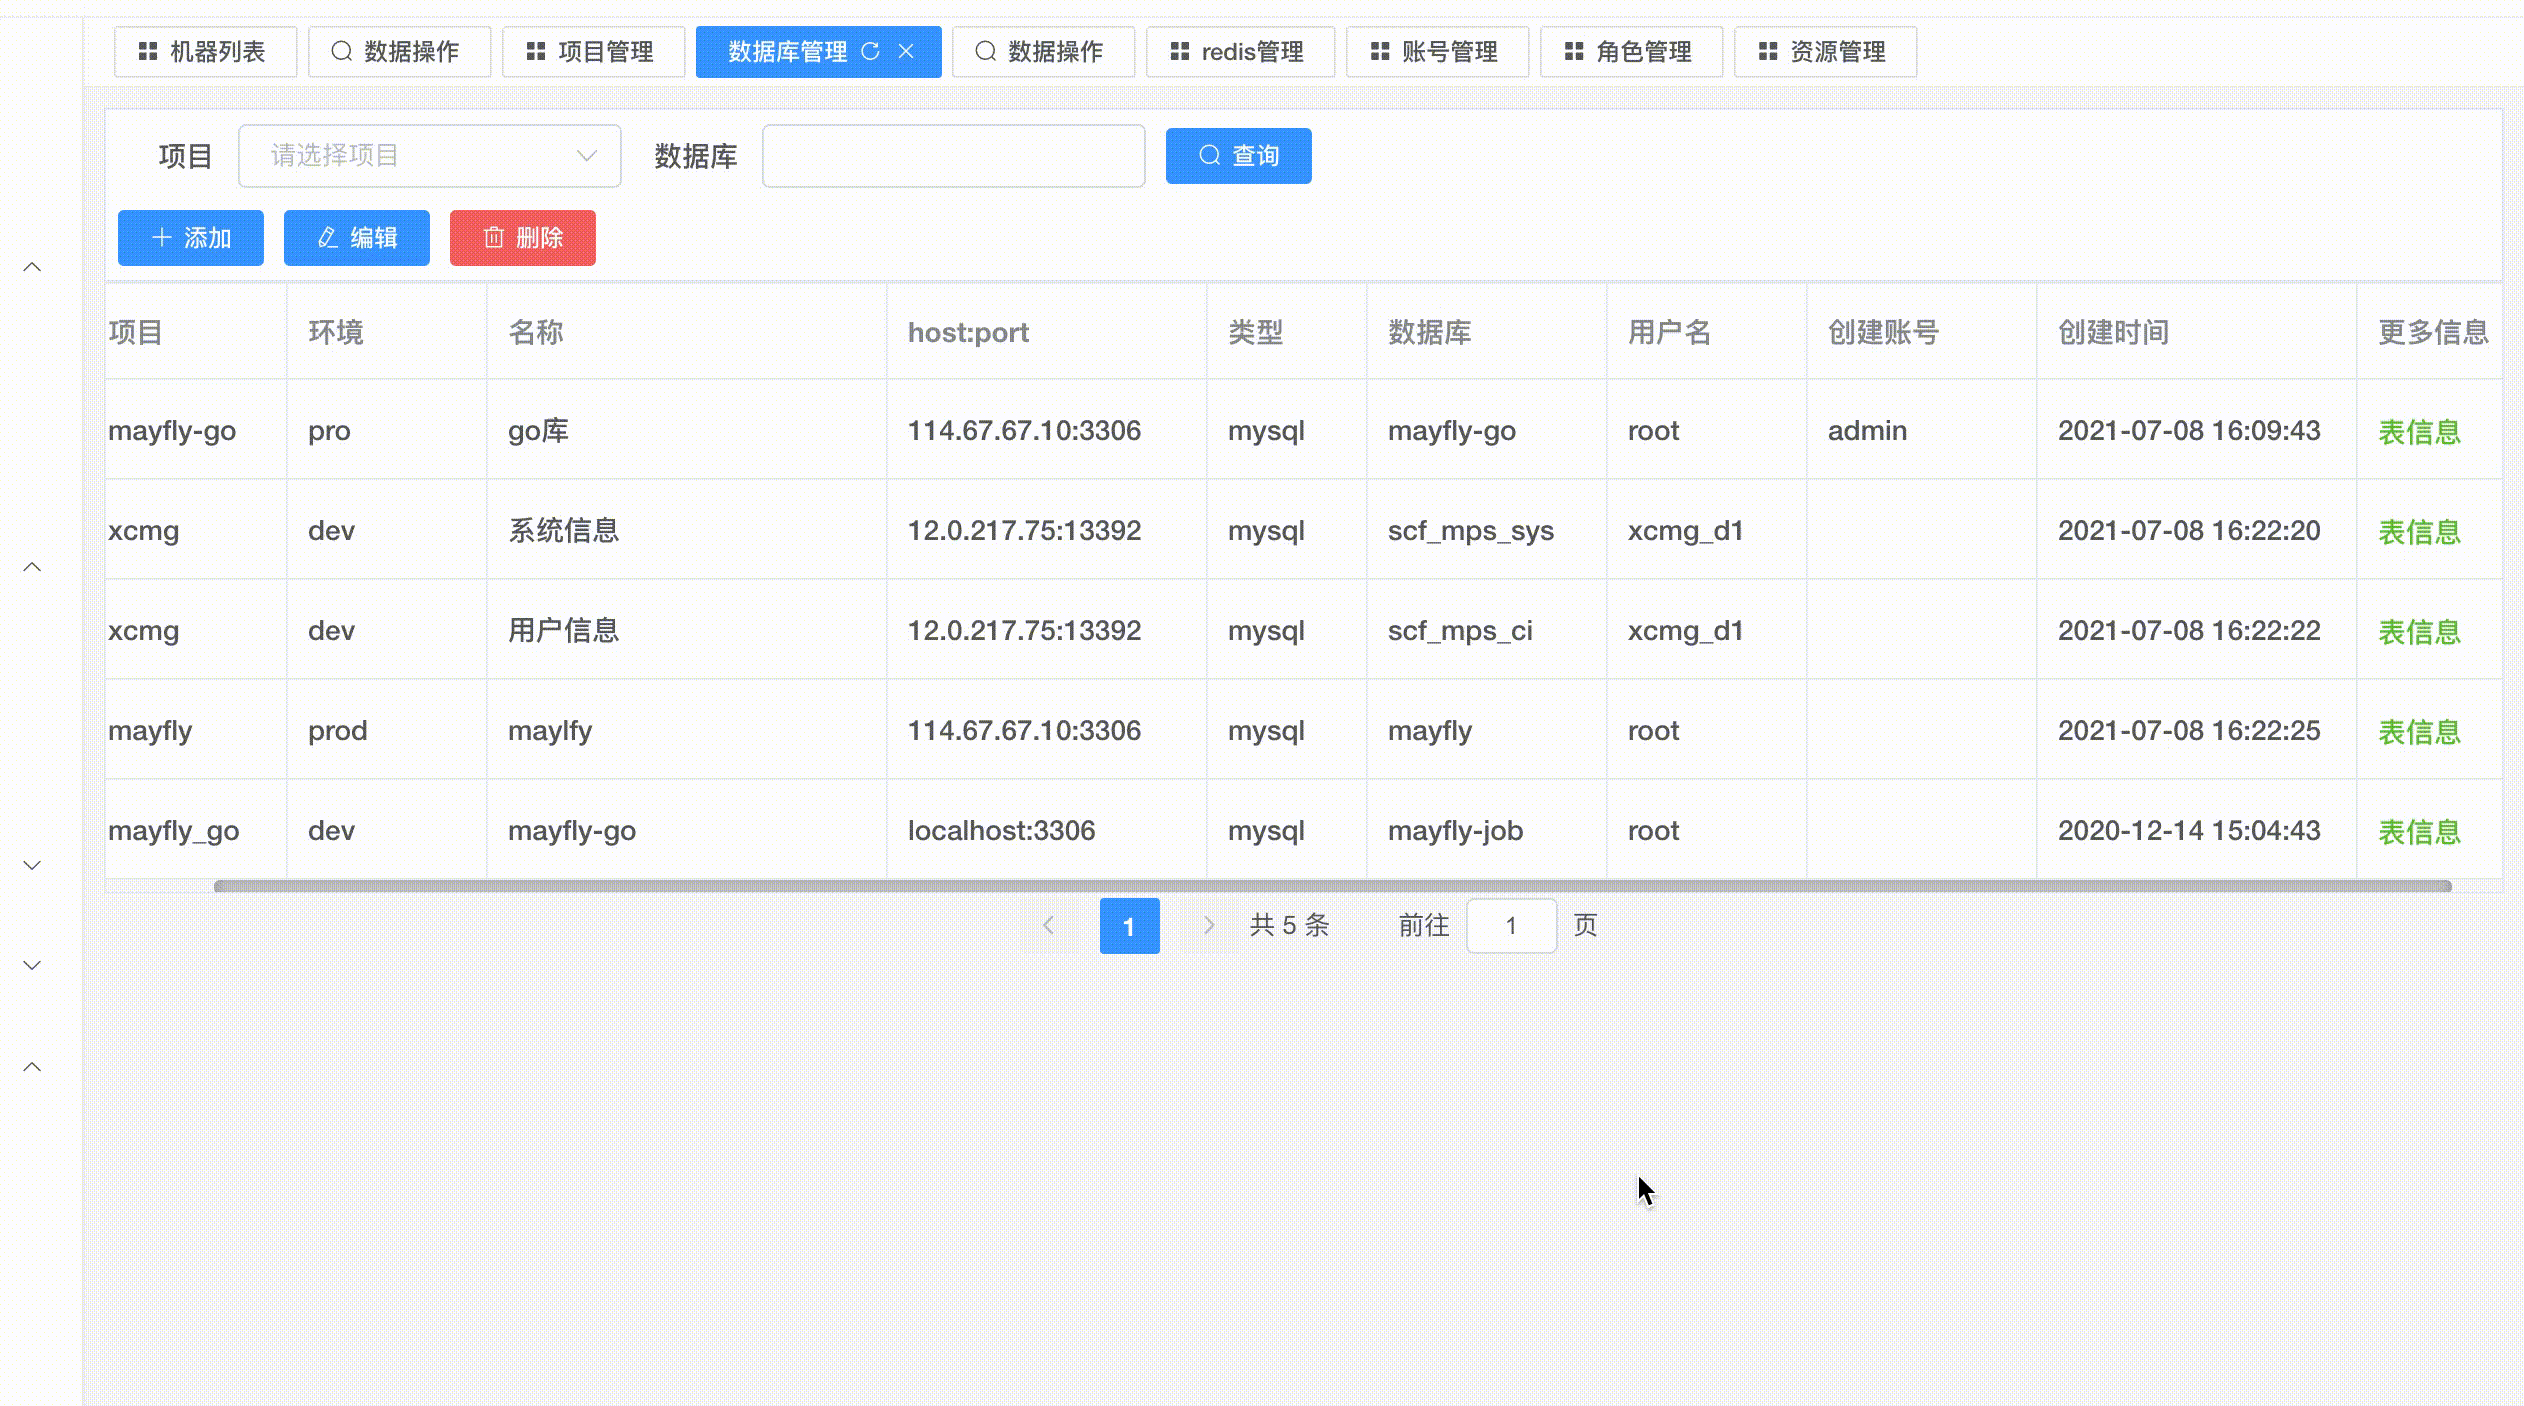Screen dimensions: 2524x1406
Task: Collapse the top sidebar panel chevron
Action: [31, 265]
